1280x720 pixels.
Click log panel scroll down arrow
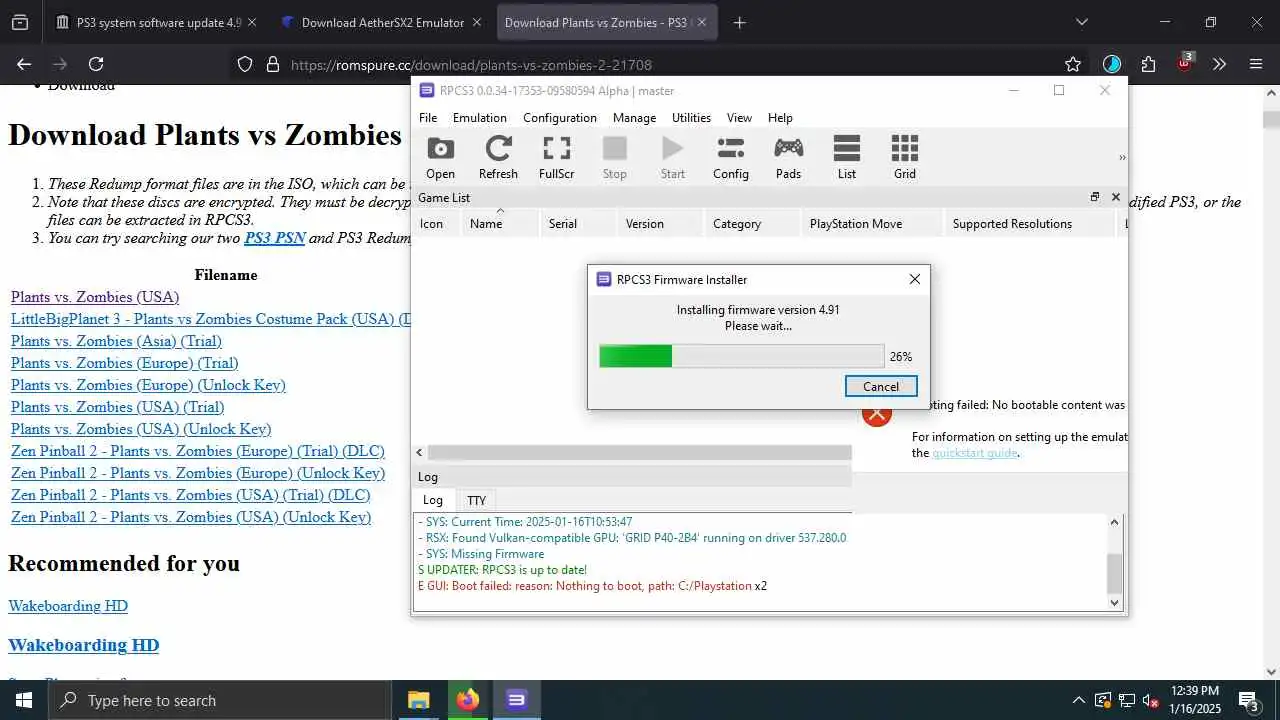tap(1115, 603)
